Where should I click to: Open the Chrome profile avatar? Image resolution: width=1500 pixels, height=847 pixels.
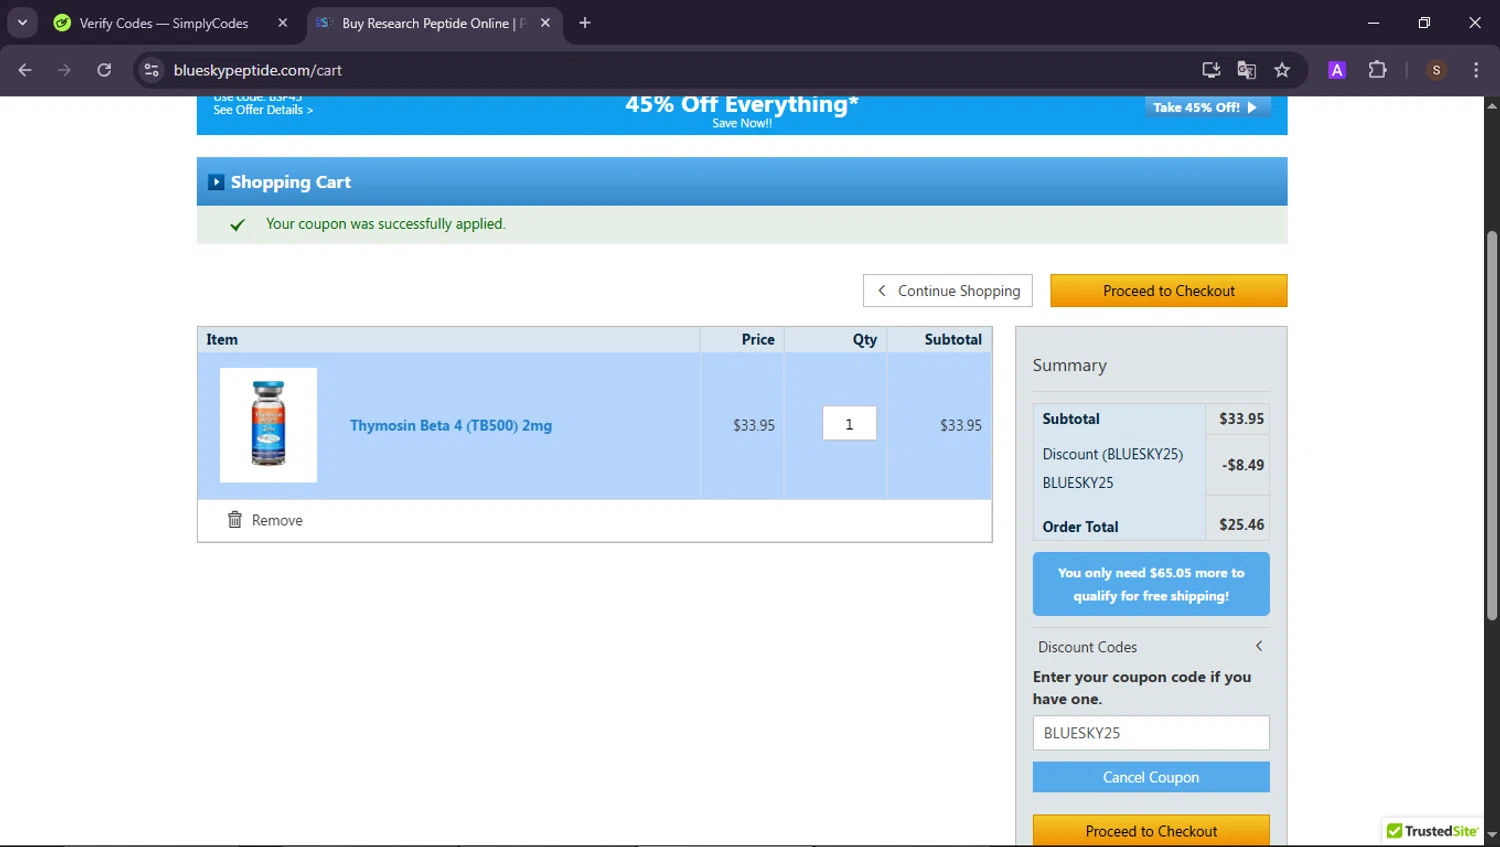1436,70
